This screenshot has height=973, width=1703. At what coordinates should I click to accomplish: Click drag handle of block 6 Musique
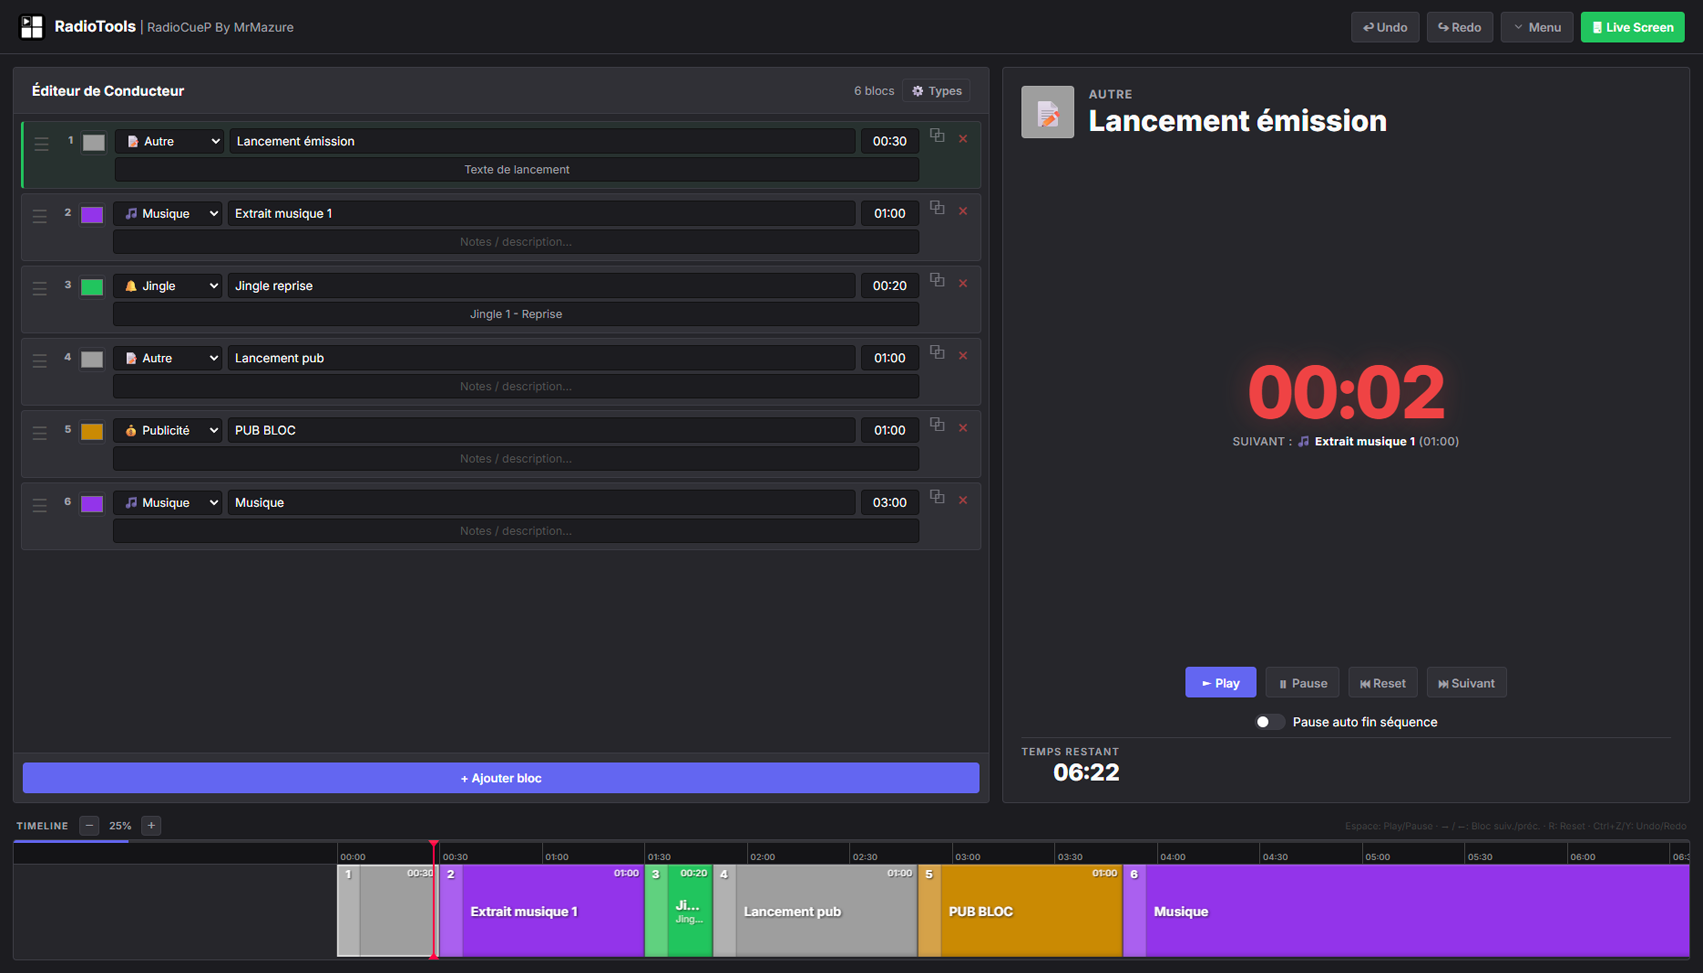click(40, 505)
